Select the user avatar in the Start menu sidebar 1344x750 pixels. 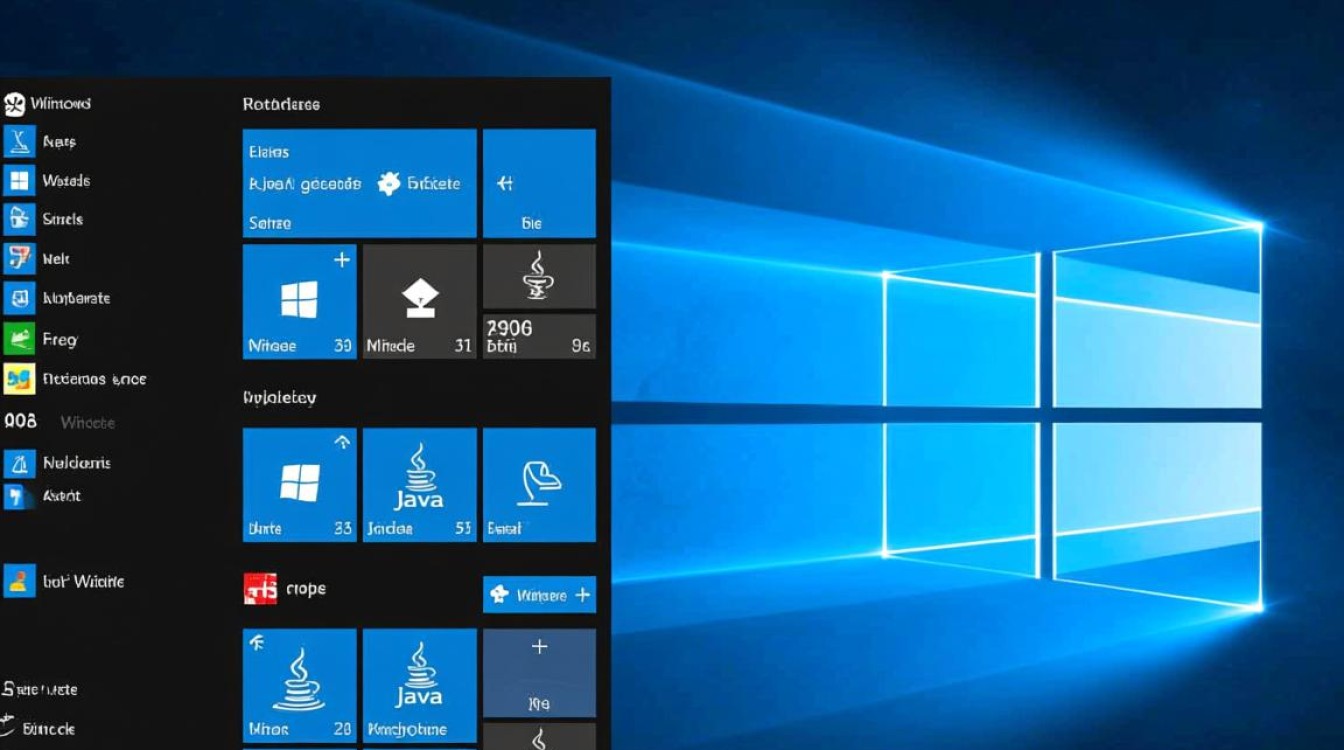[x=22, y=581]
